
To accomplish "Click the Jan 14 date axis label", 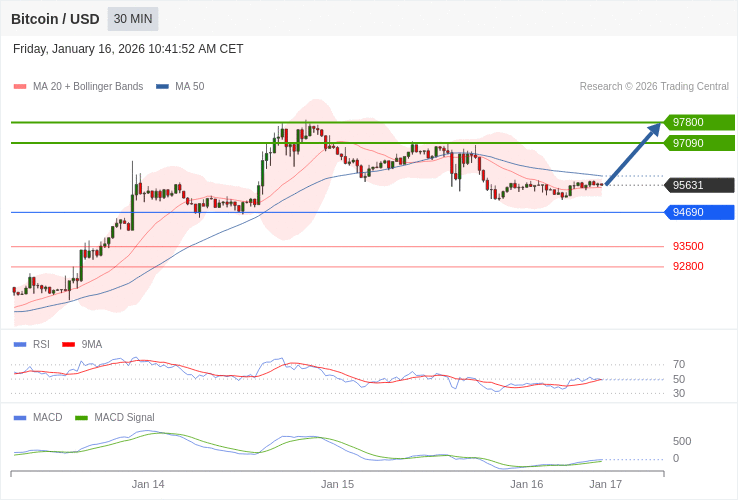I will pyautogui.click(x=148, y=484).
